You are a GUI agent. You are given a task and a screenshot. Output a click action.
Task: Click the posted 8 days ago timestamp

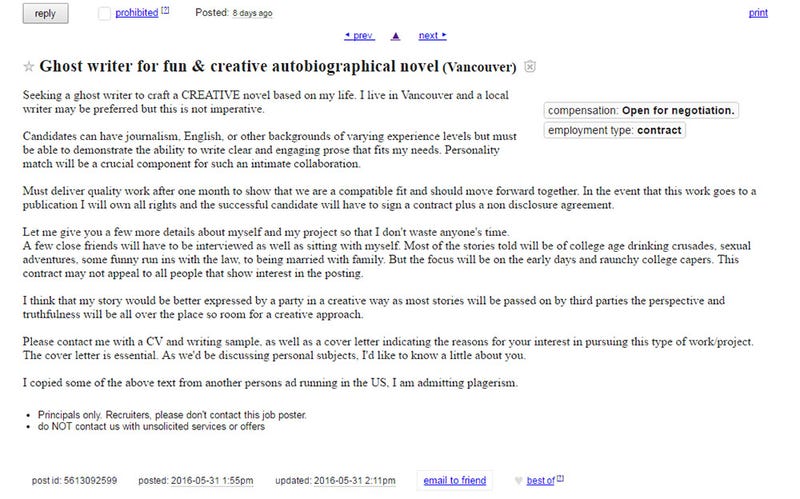(x=253, y=13)
